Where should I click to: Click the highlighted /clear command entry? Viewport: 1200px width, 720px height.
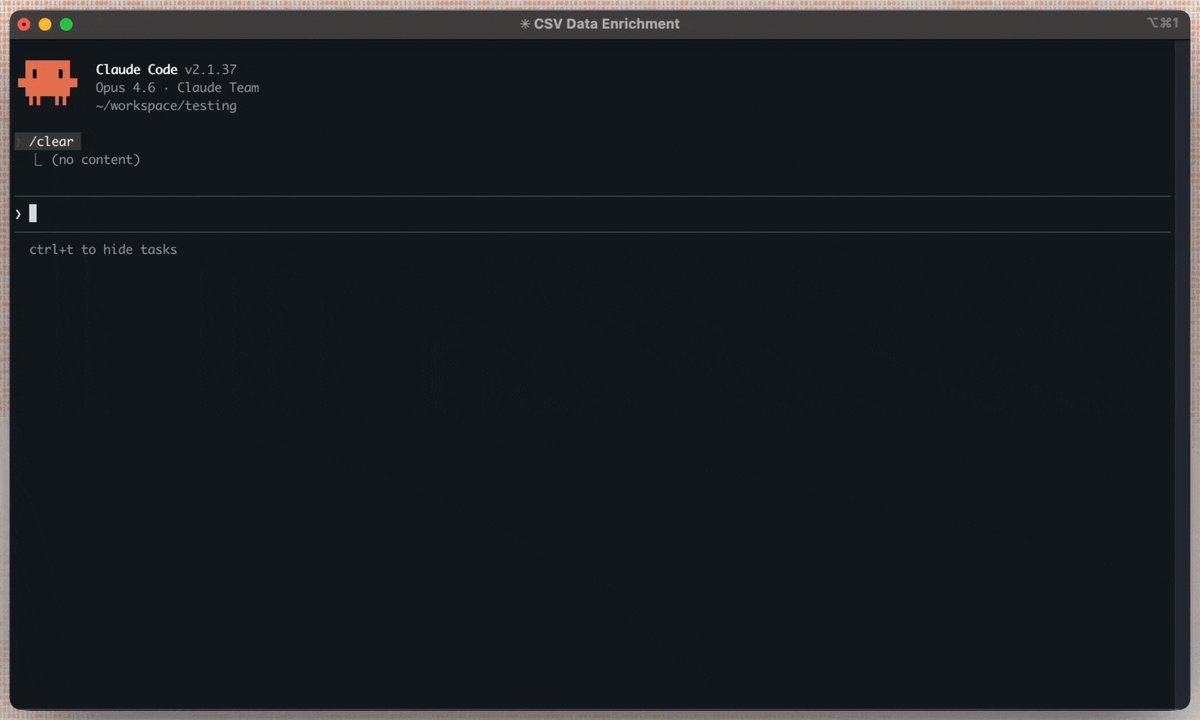click(47, 141)
